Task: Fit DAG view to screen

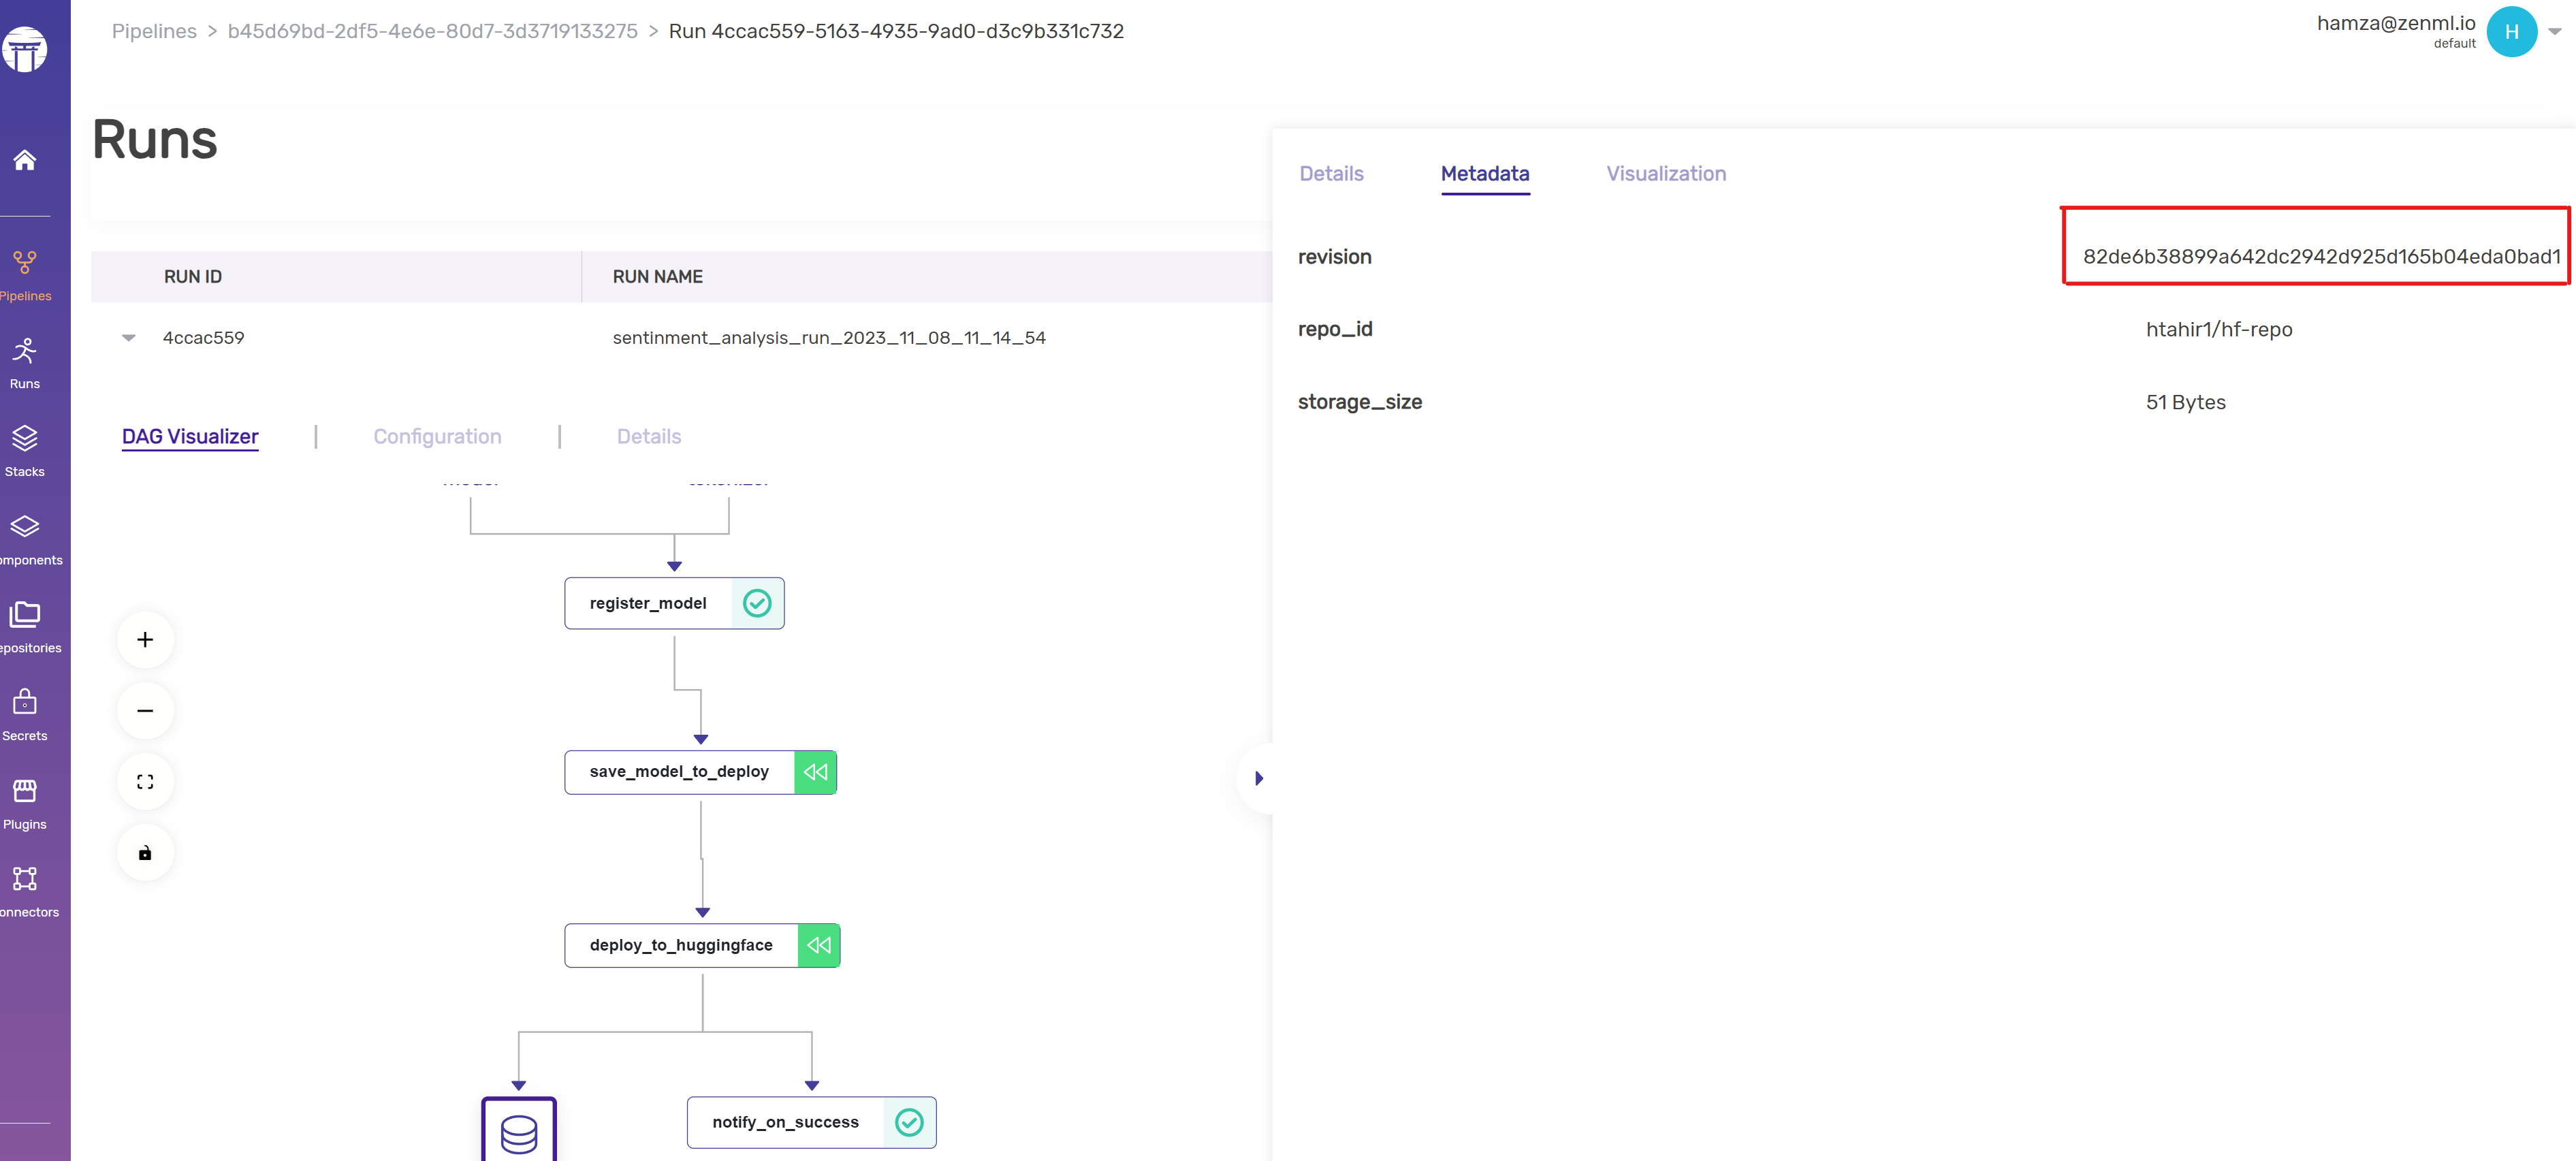Action: (145, 782)
